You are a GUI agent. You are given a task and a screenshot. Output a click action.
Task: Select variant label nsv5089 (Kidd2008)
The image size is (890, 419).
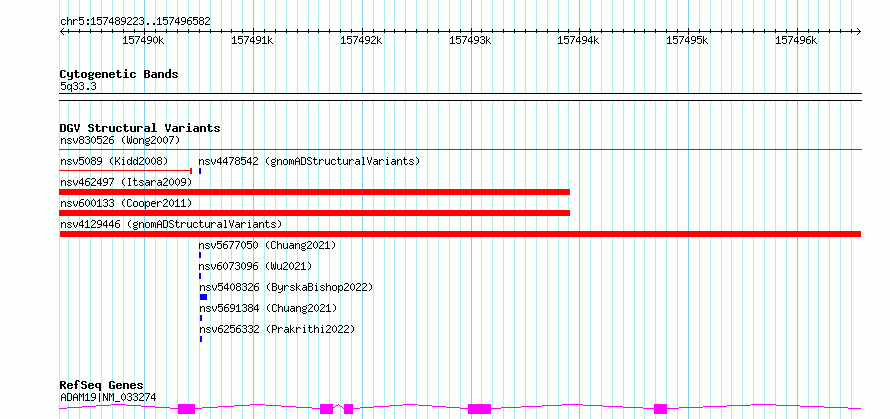tap(114, 161)
